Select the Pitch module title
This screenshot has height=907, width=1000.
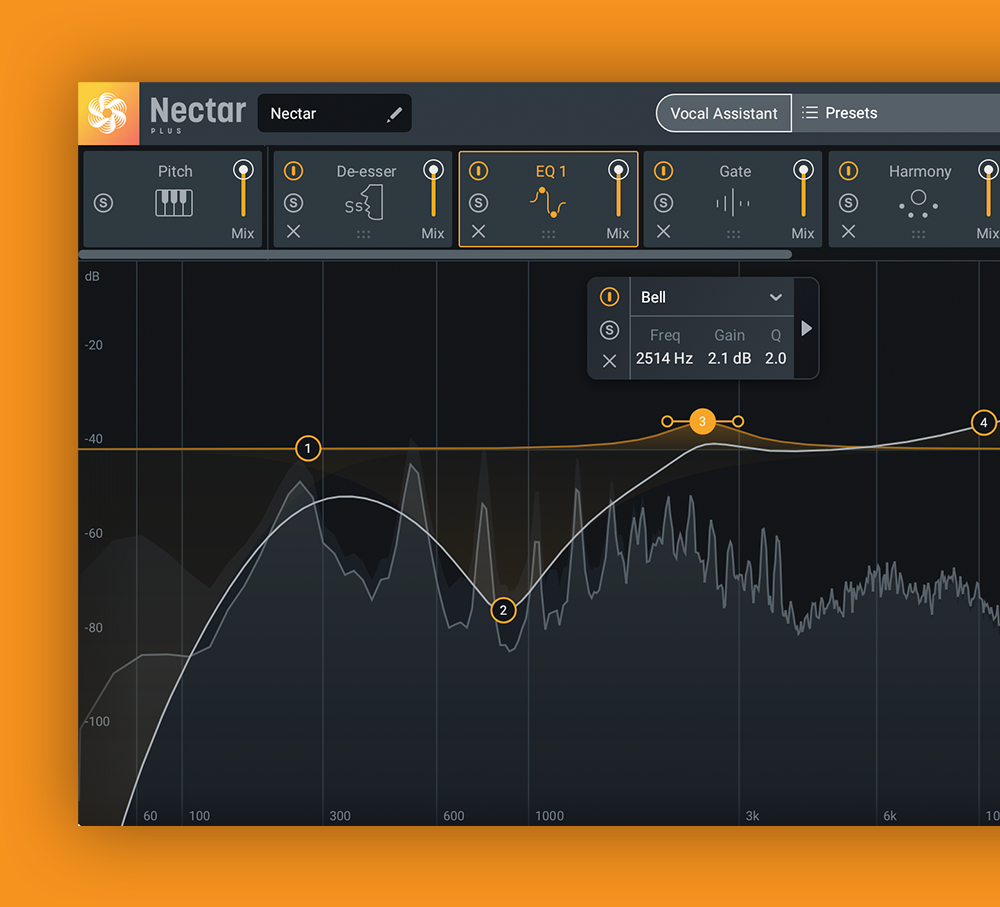click(175, 172)
